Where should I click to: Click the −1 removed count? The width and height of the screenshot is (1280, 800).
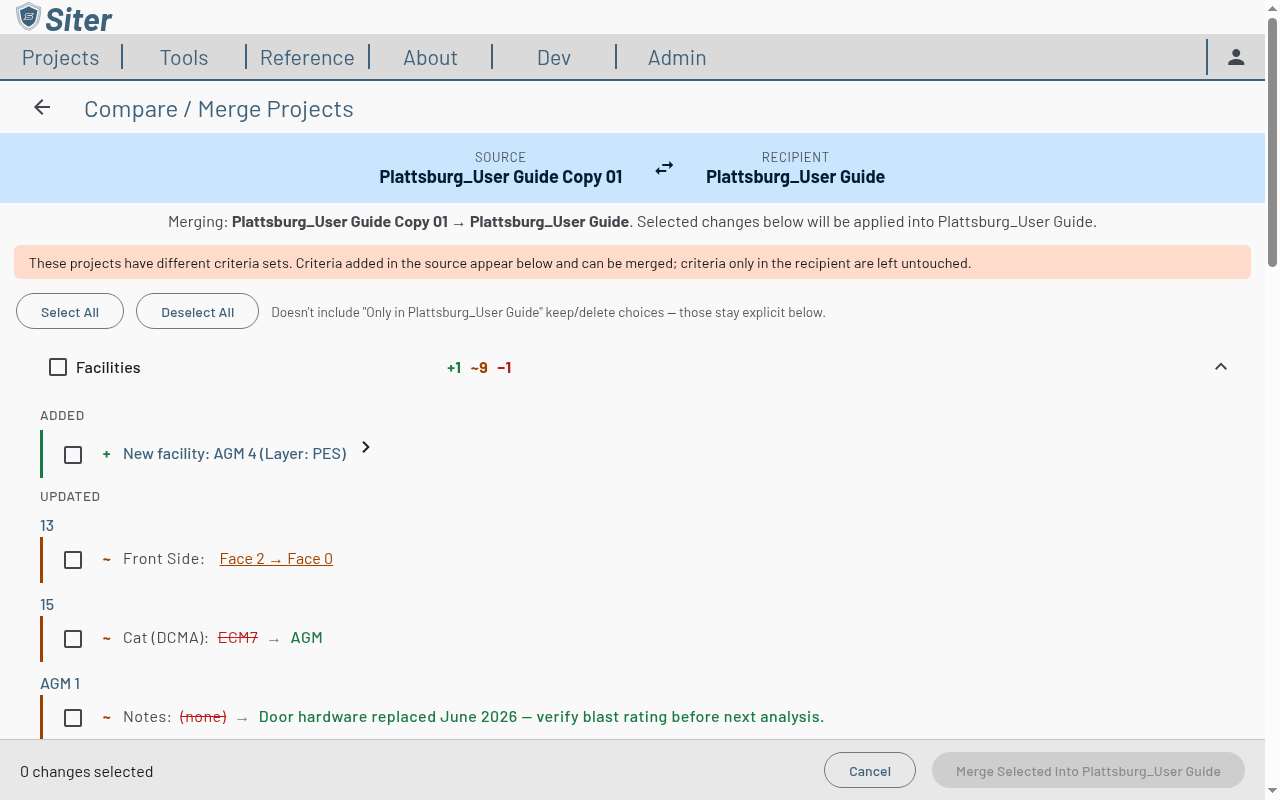[504, 368]
